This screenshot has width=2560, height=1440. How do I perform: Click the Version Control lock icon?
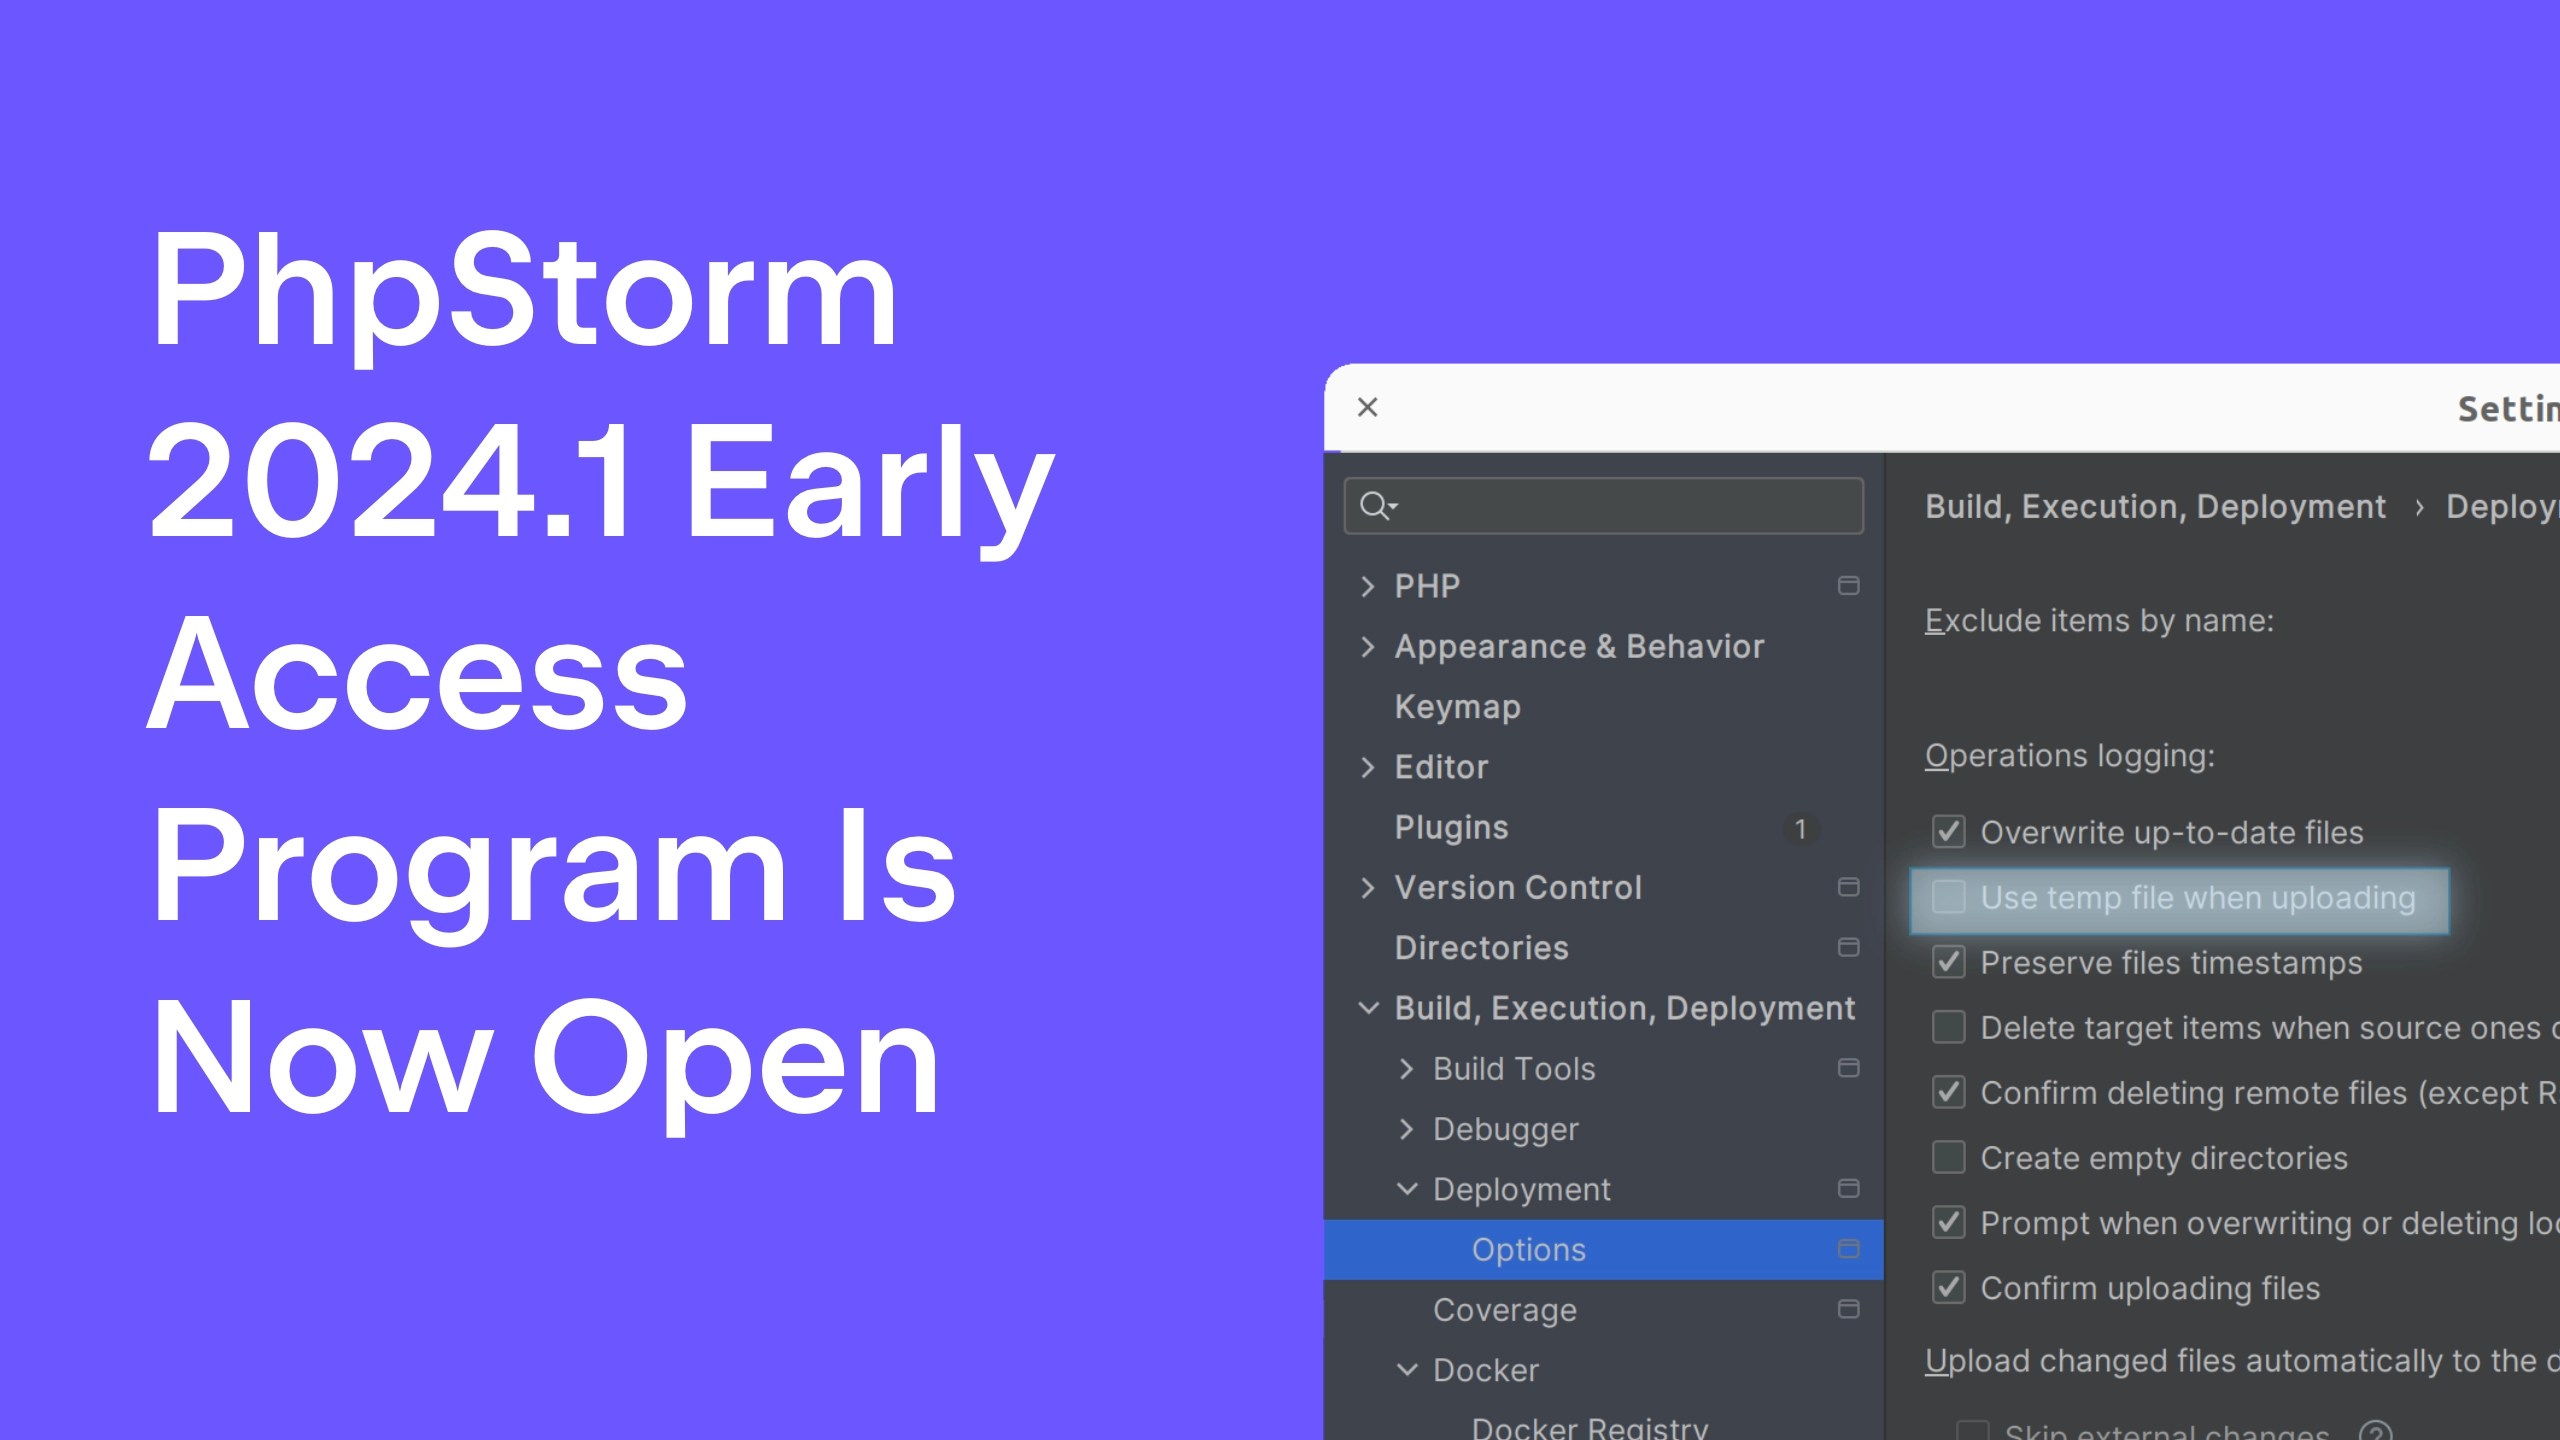[x=1848, y=886]
